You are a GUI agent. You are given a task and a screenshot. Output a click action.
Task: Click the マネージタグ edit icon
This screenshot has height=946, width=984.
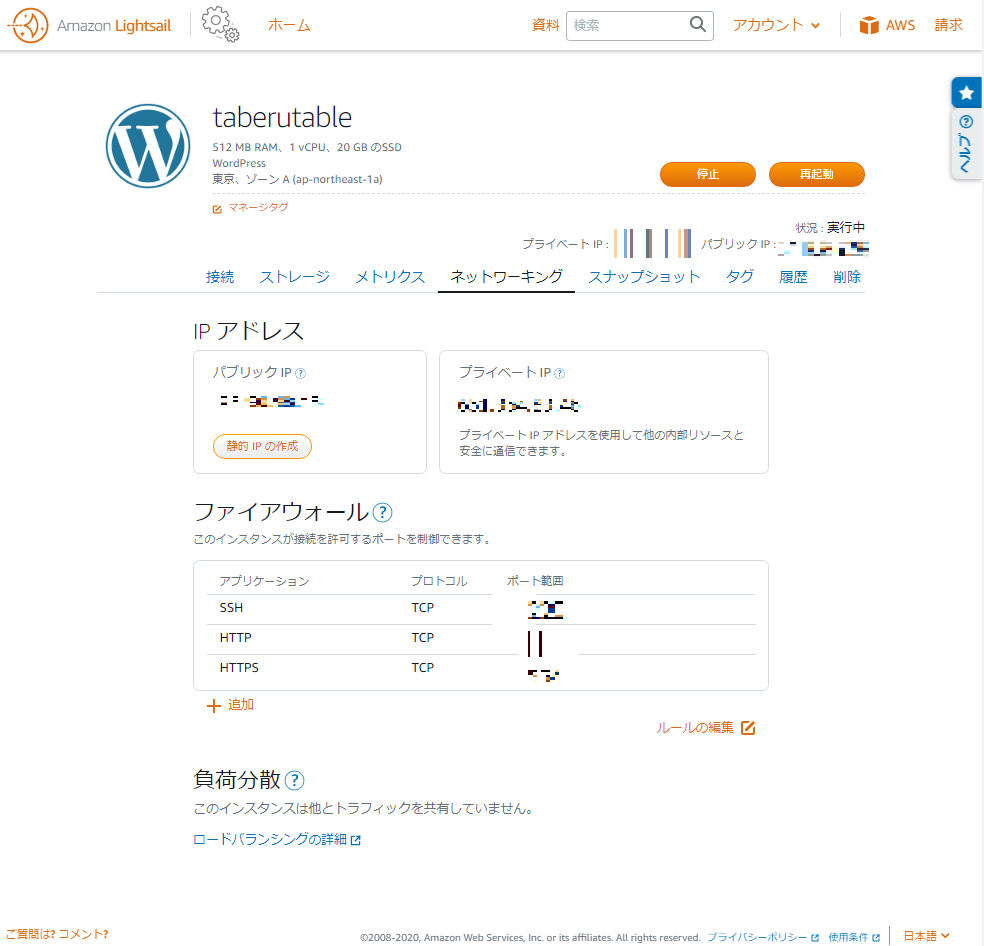tap(217, 209)
